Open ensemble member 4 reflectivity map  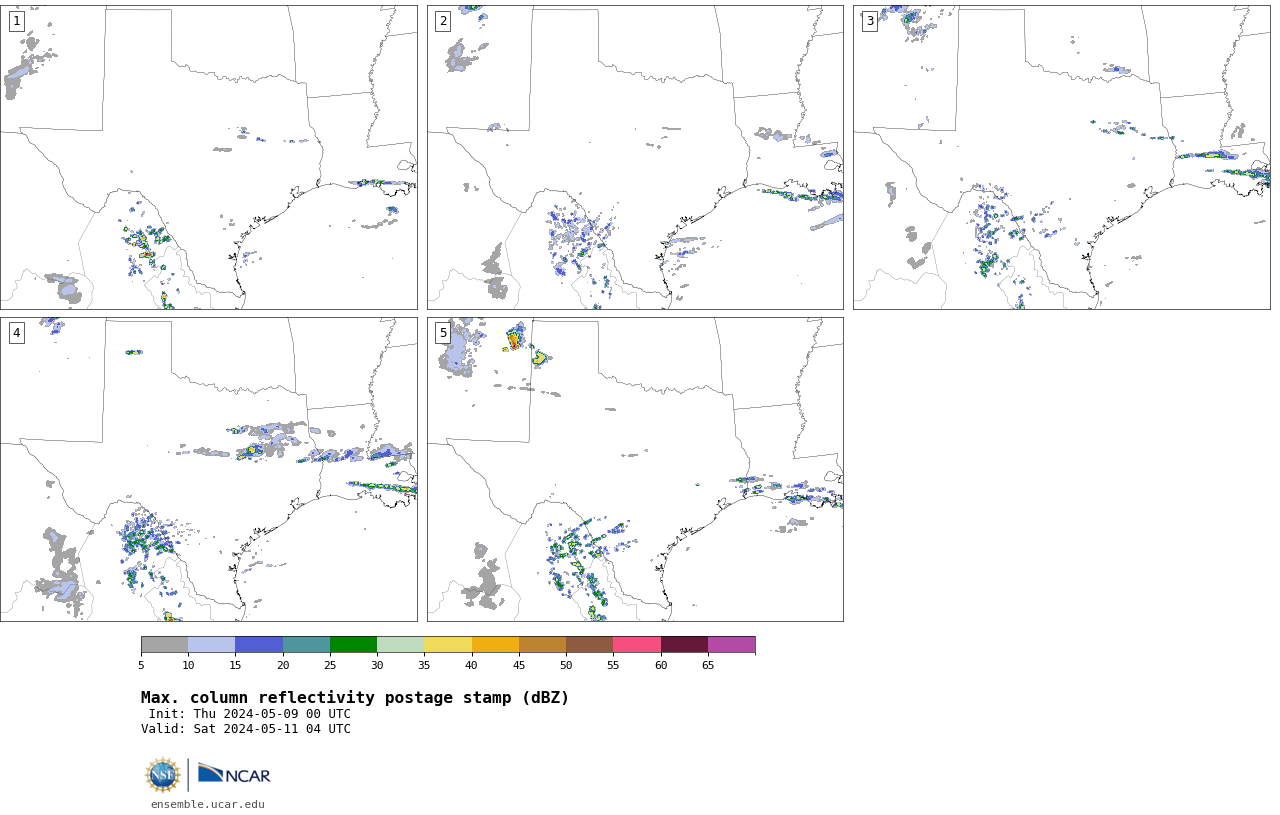point(208,469)
